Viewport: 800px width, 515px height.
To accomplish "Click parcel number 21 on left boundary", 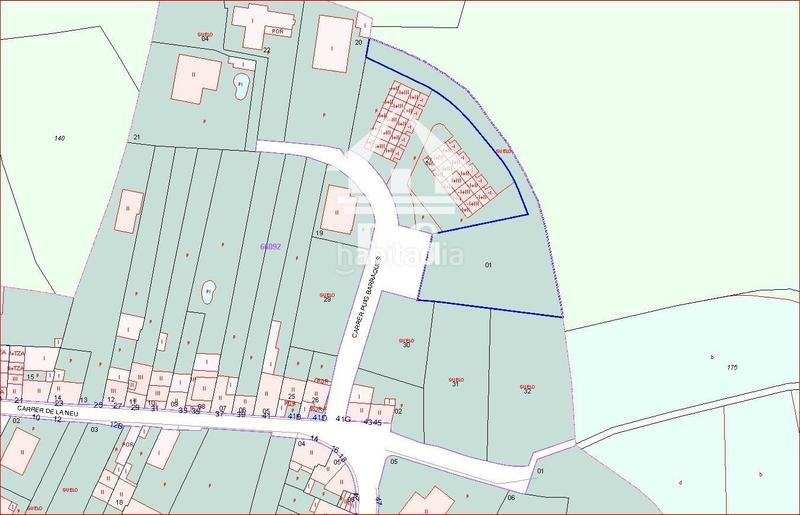I will (x=137, y=136).
